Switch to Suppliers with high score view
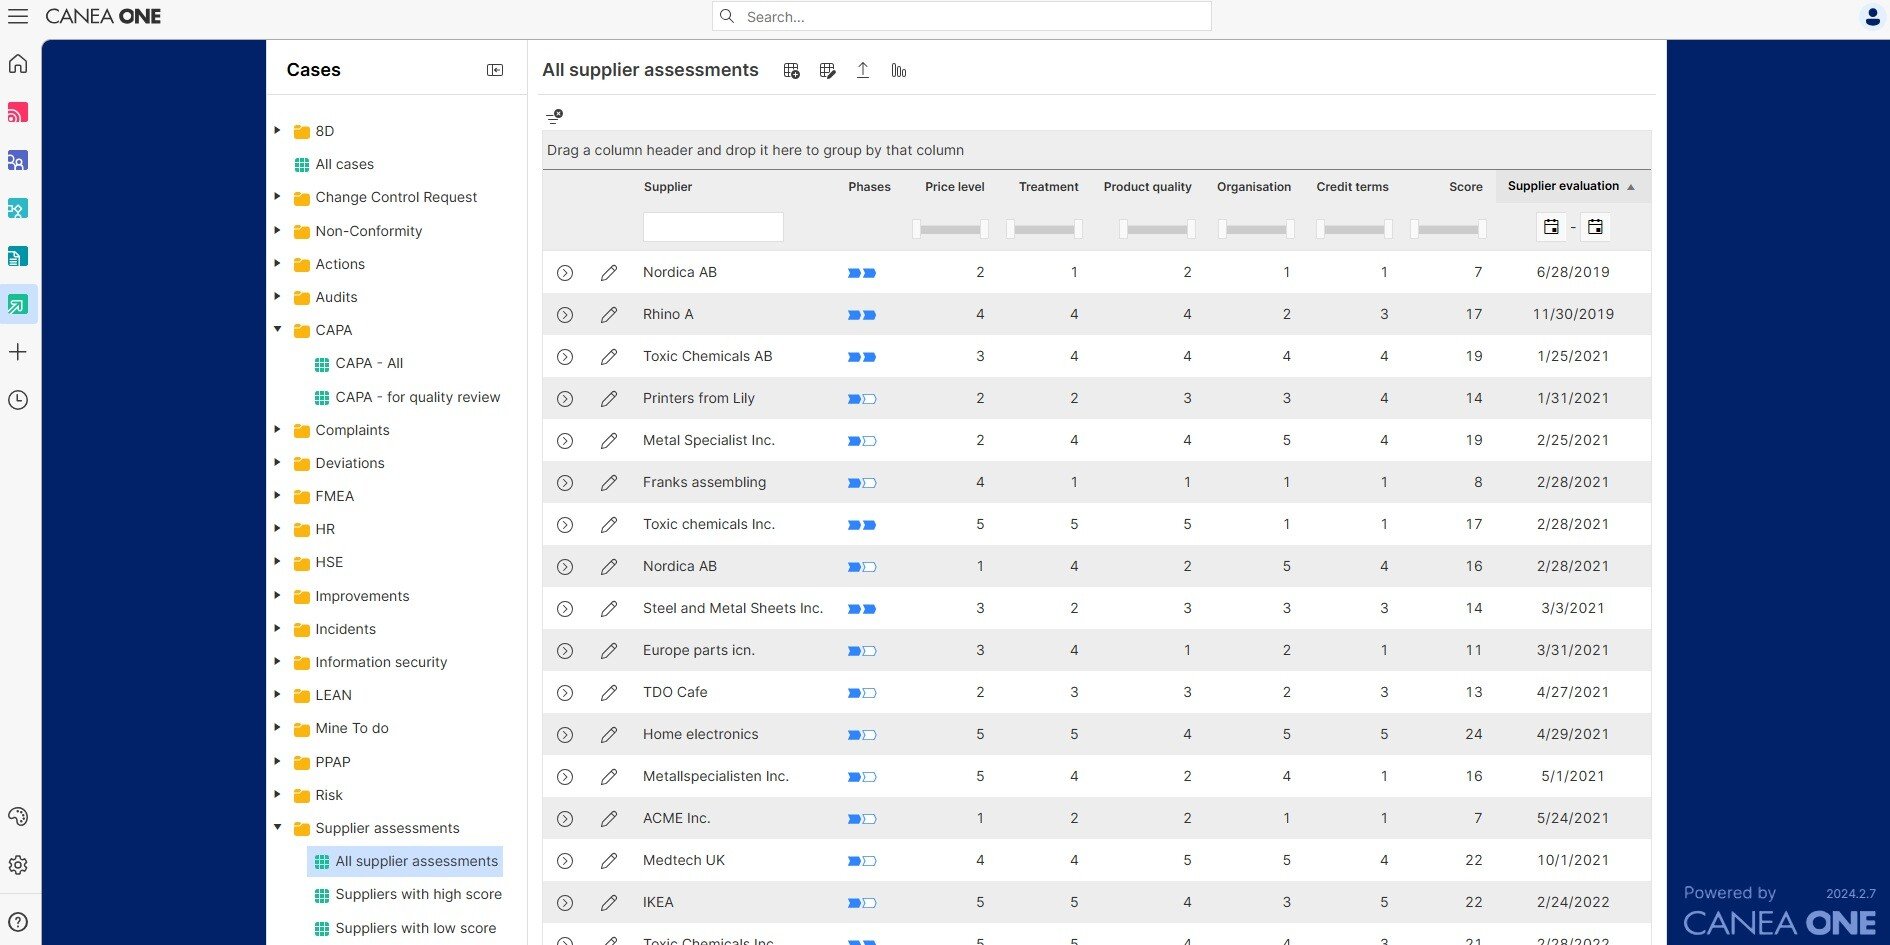This screenshot has width=1890, height=945. point(416,894)
